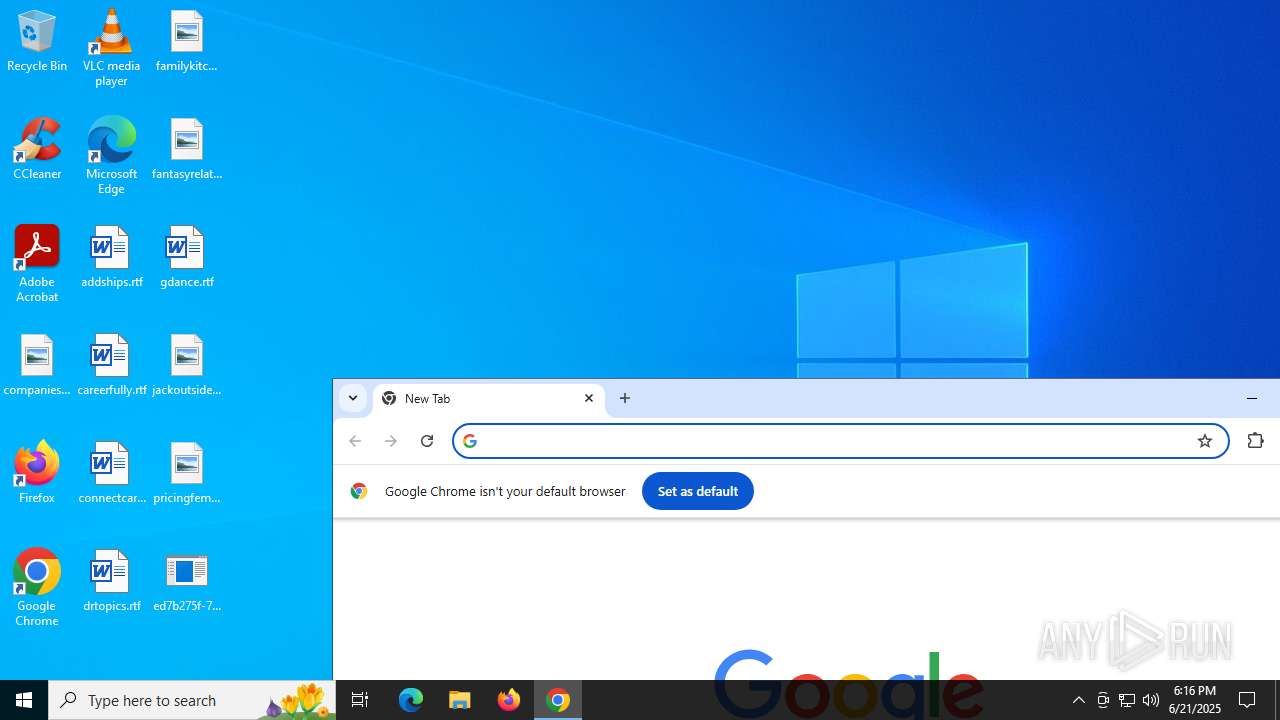Show hidden system tray icons
This screenshot has height=720, width=1280.
point(1079,700)
